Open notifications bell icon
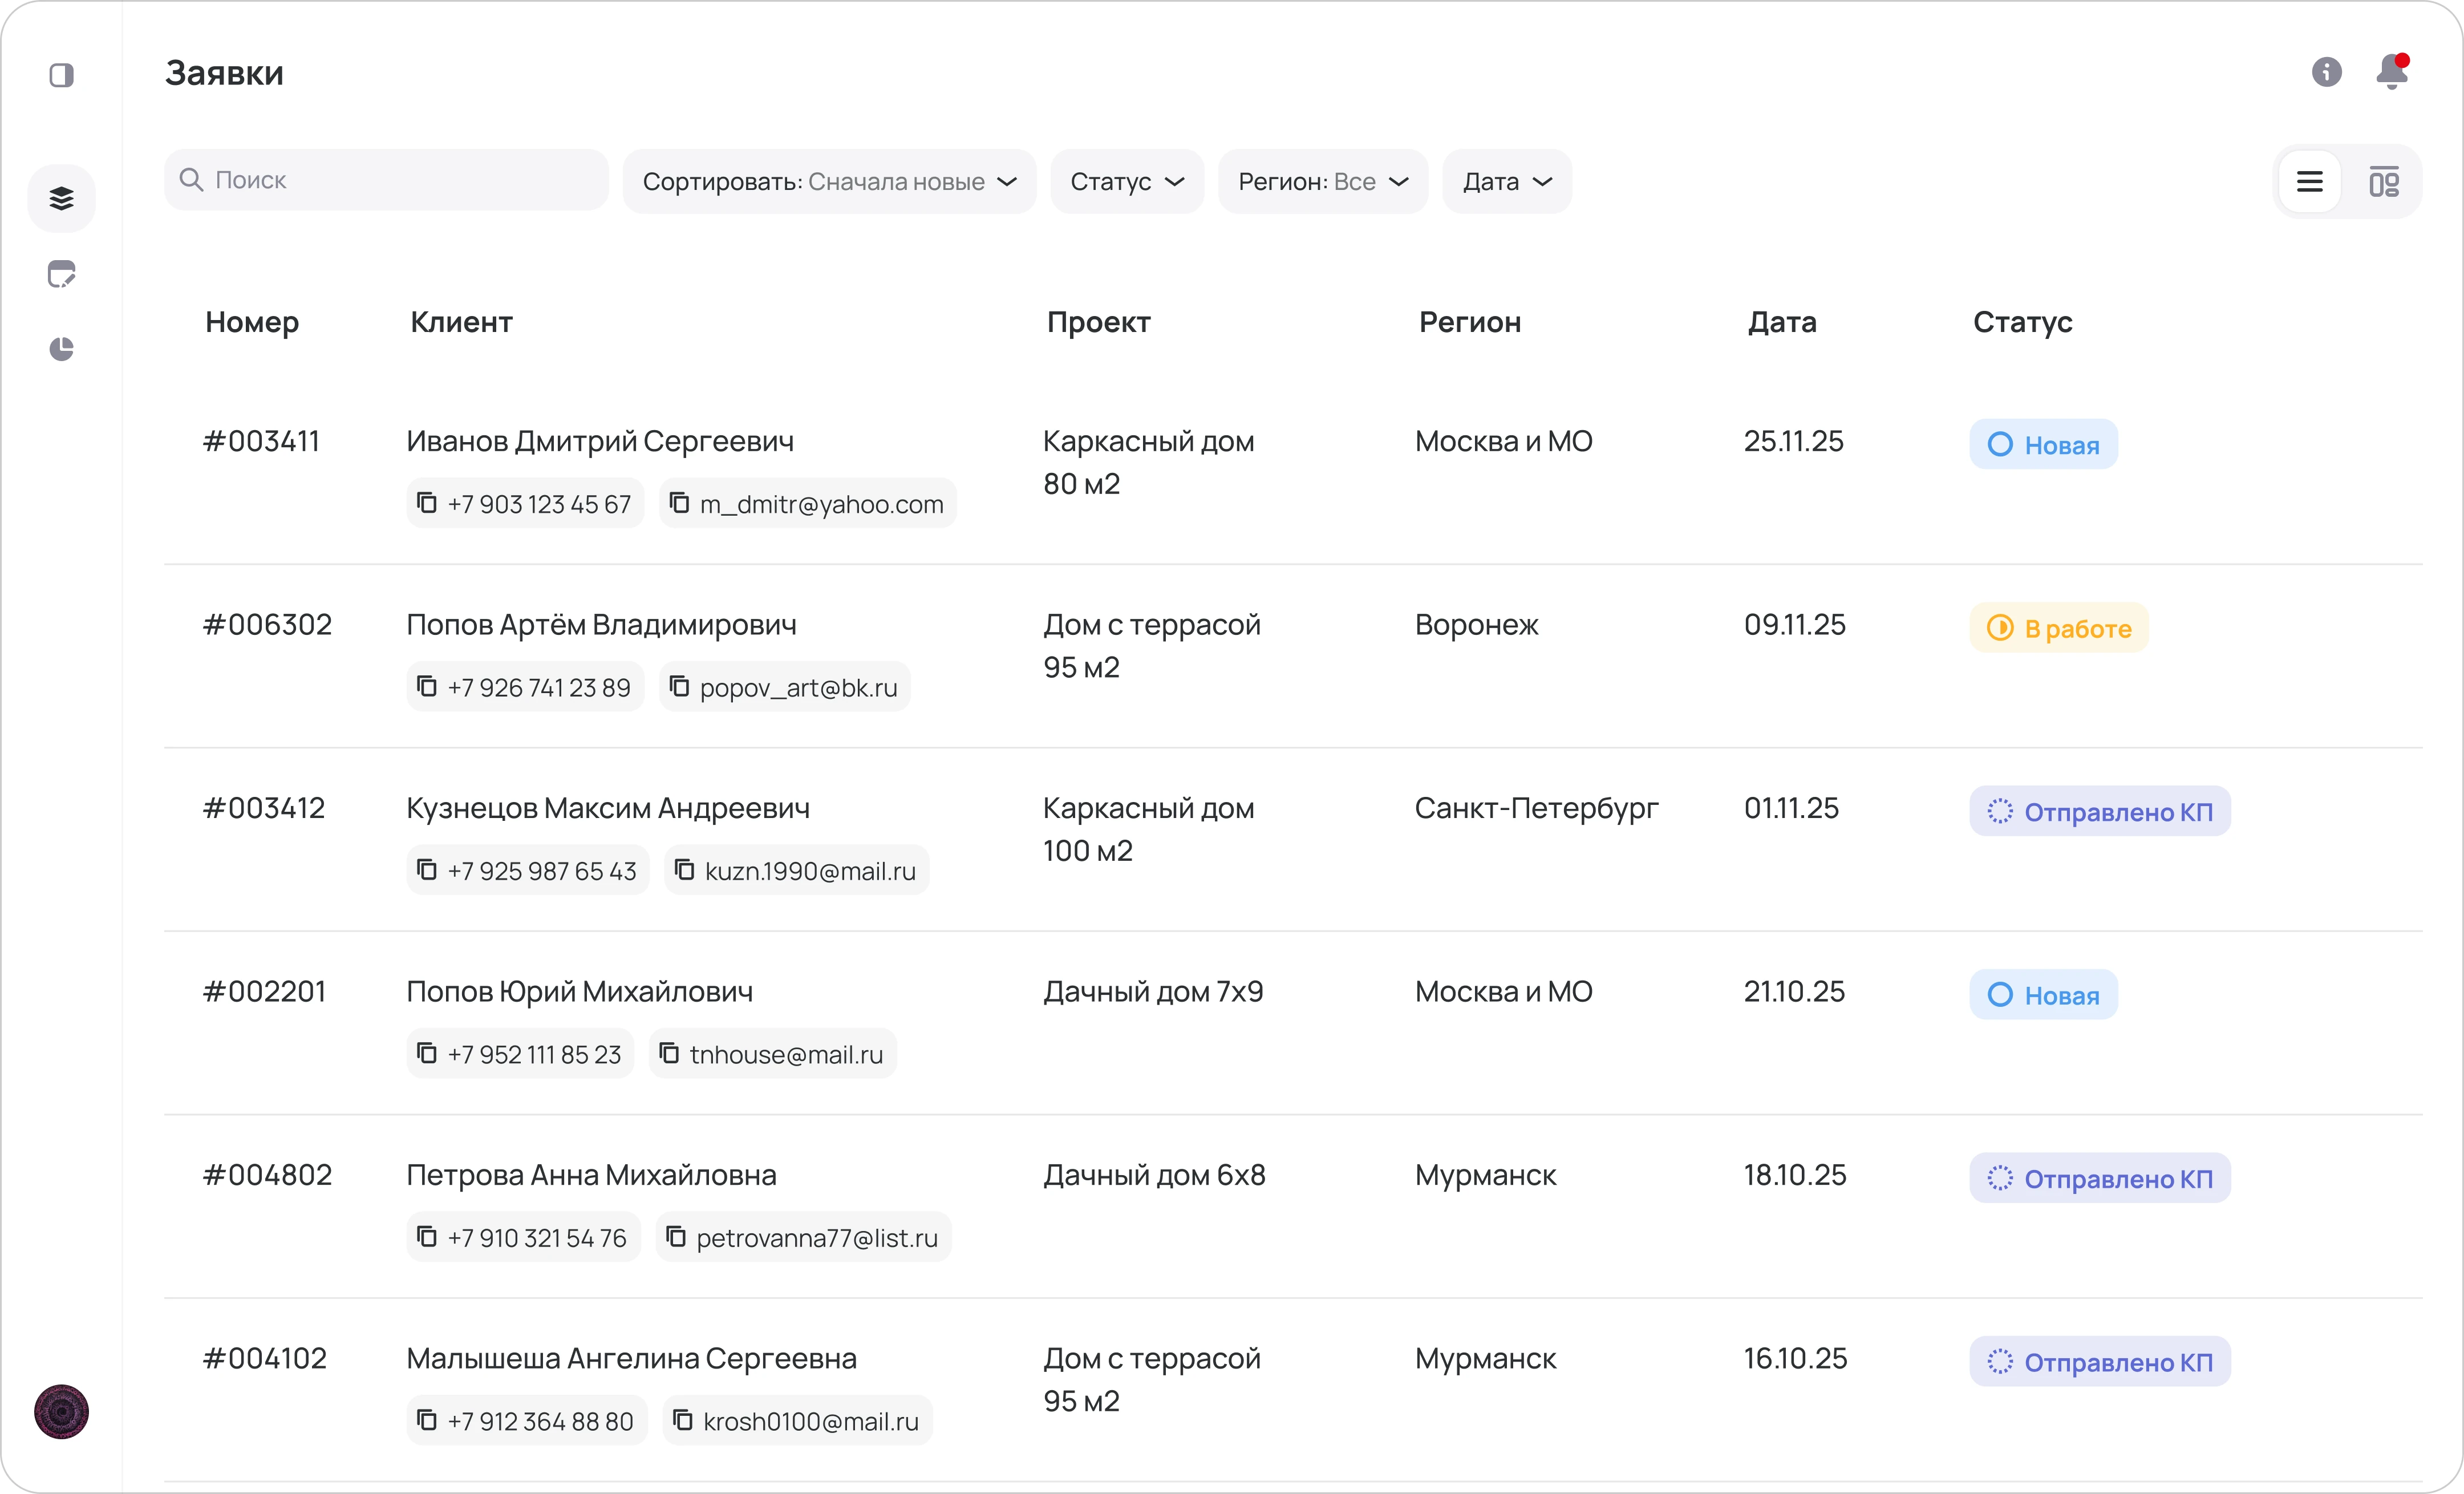The width and height of the screenshot is (2464, 1494). [2392, 72]
